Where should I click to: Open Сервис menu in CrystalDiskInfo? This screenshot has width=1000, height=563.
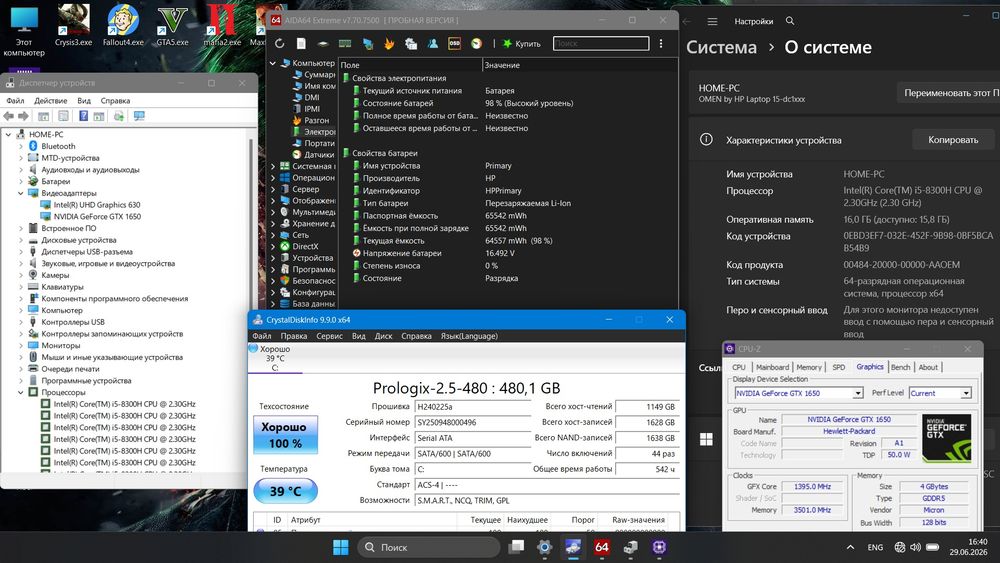tap(329, 336)
